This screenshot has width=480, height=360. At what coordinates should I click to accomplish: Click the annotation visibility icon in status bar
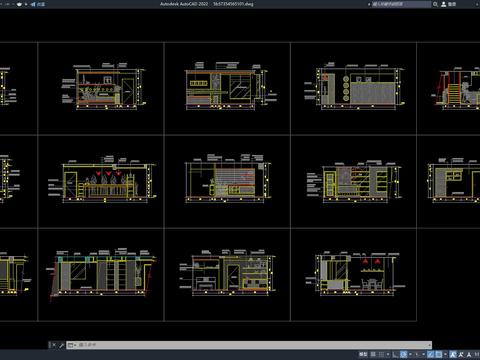pyautogui.click(x=453, y=354)
